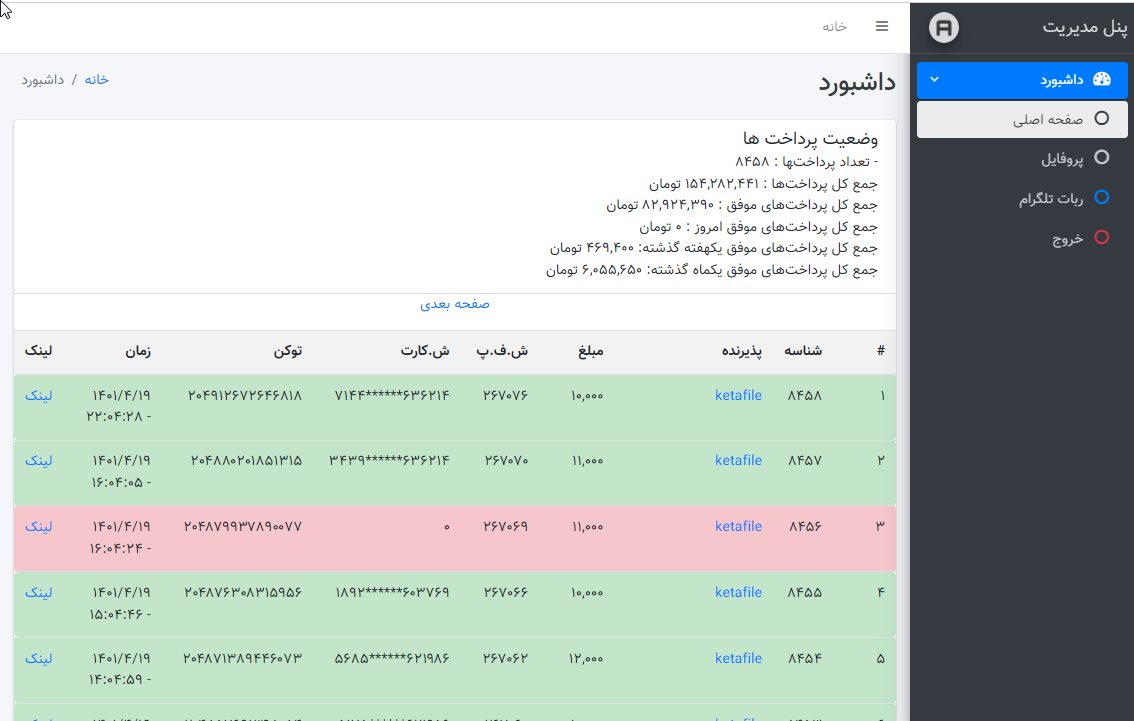Select invoice number ۲۶۷۰۶۹
Viewport: 1134px width, 721px height.
click(x=506, y=526)
